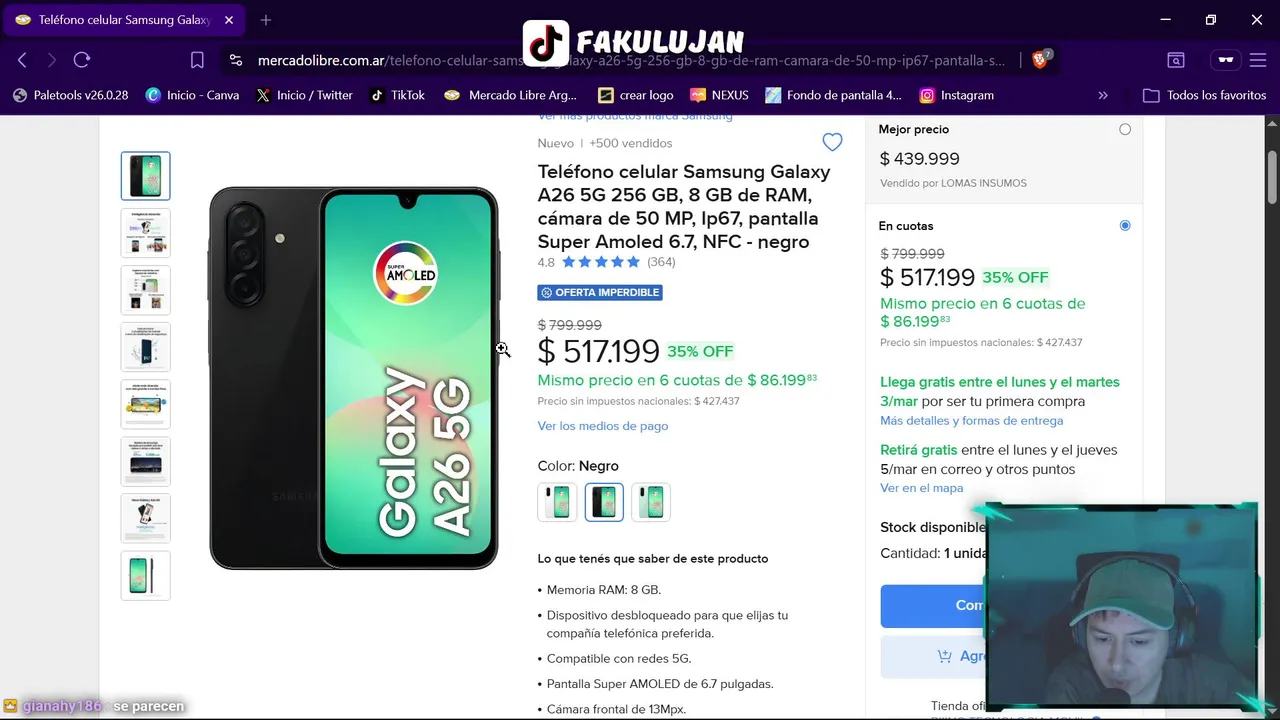The image size is (1280, 720).
Task: Switch to the Teléfono celular Samsung tab
Action: pos(124,20)
